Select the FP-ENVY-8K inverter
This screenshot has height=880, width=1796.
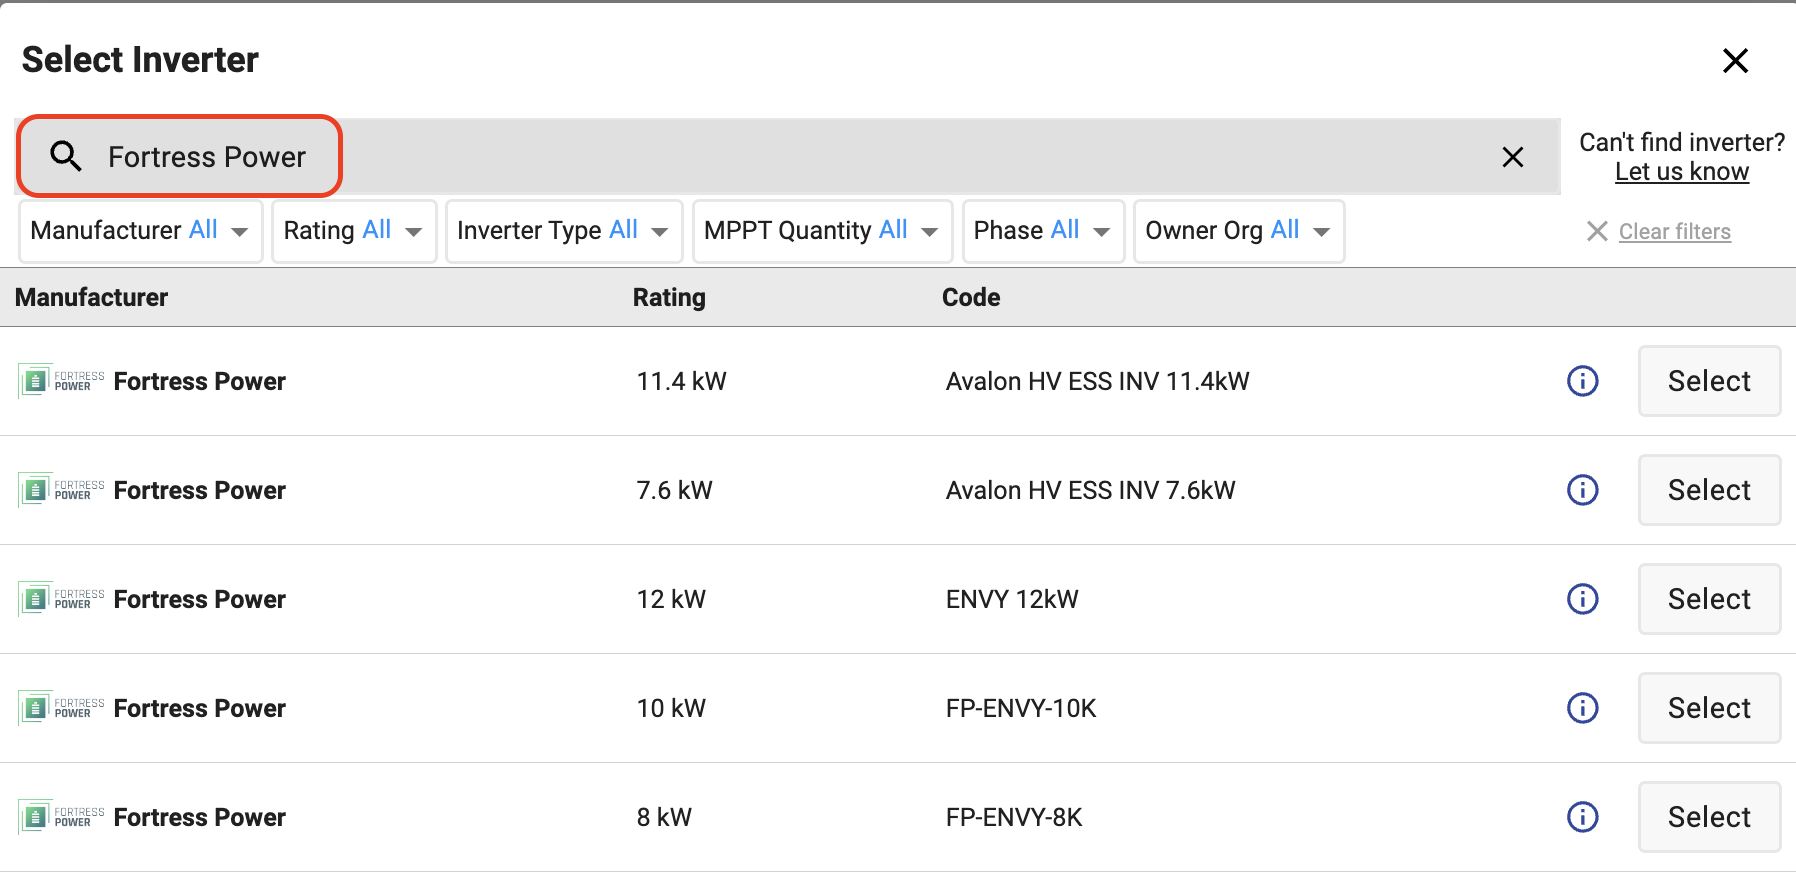[x=1709, y=817]
